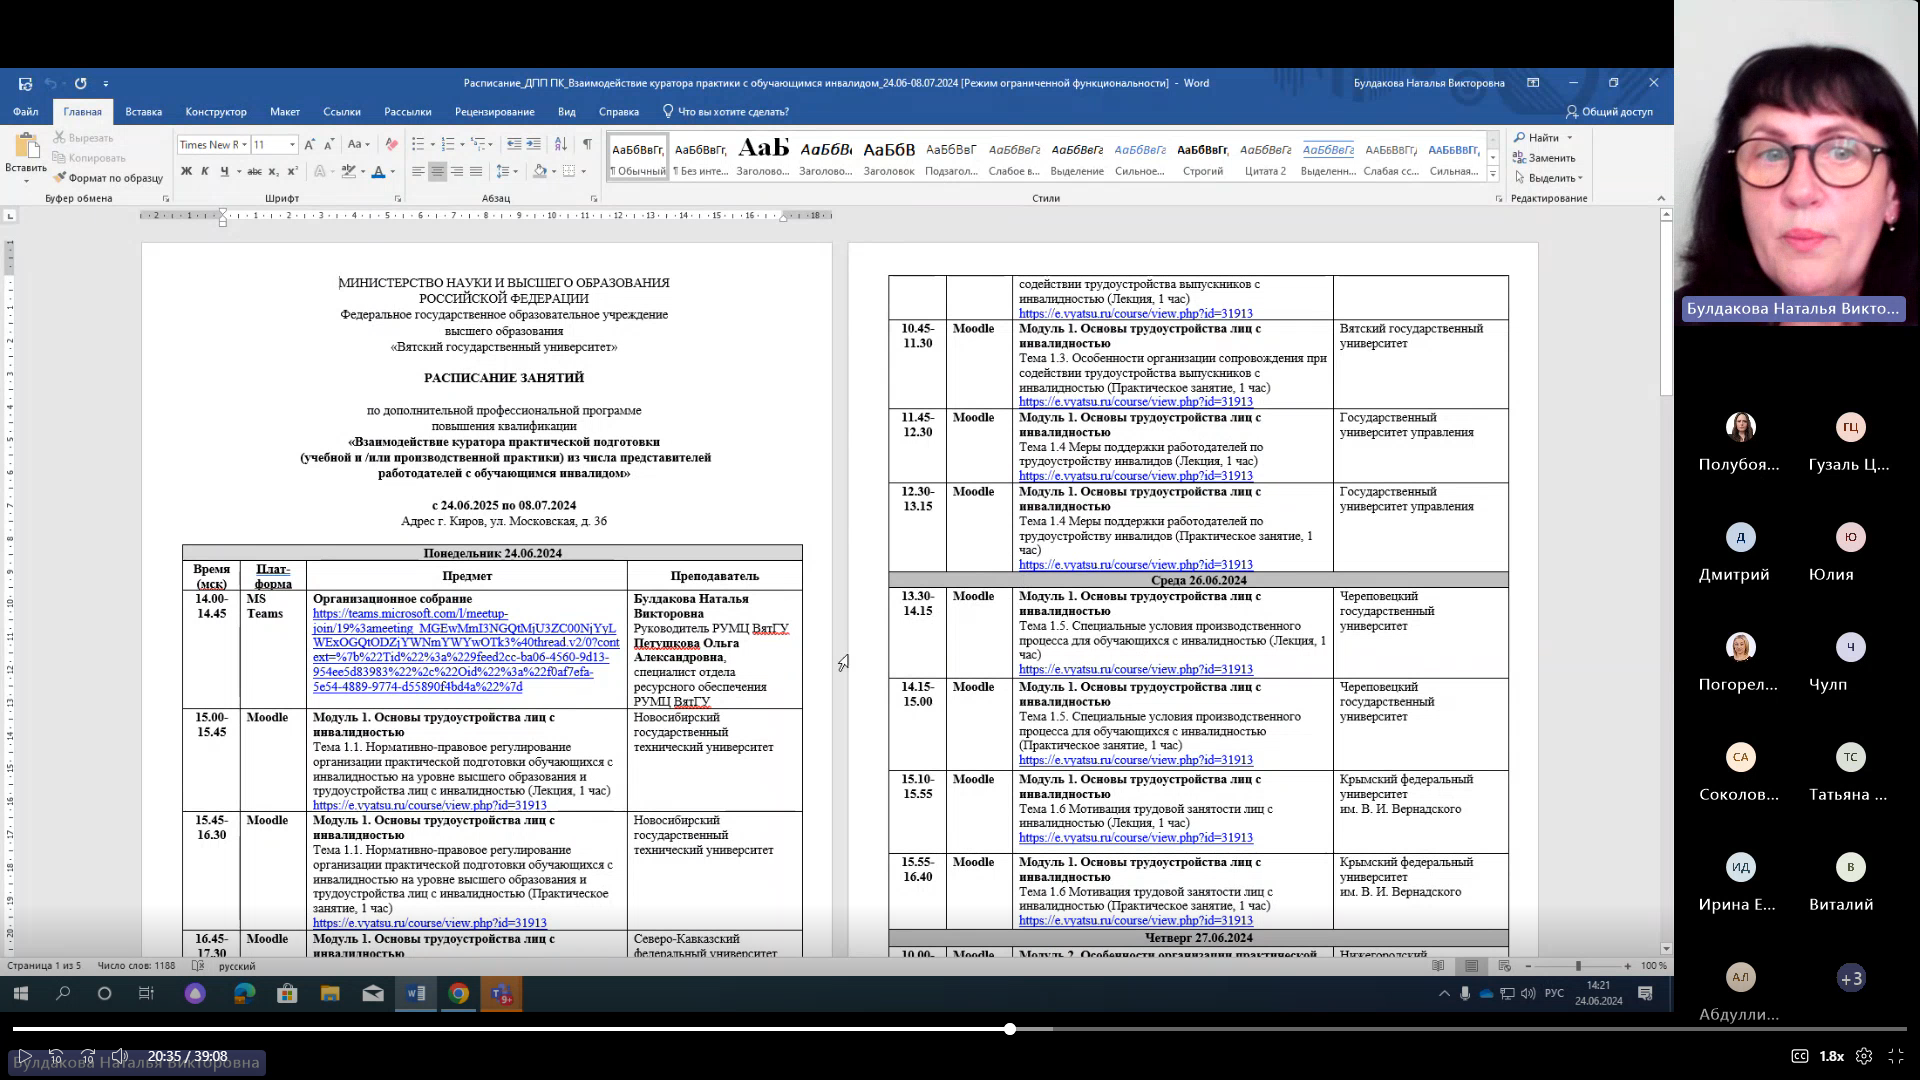Click the Cut (Вырезать) scissors command
The image size is (1920, 1080).
point(84,138)
